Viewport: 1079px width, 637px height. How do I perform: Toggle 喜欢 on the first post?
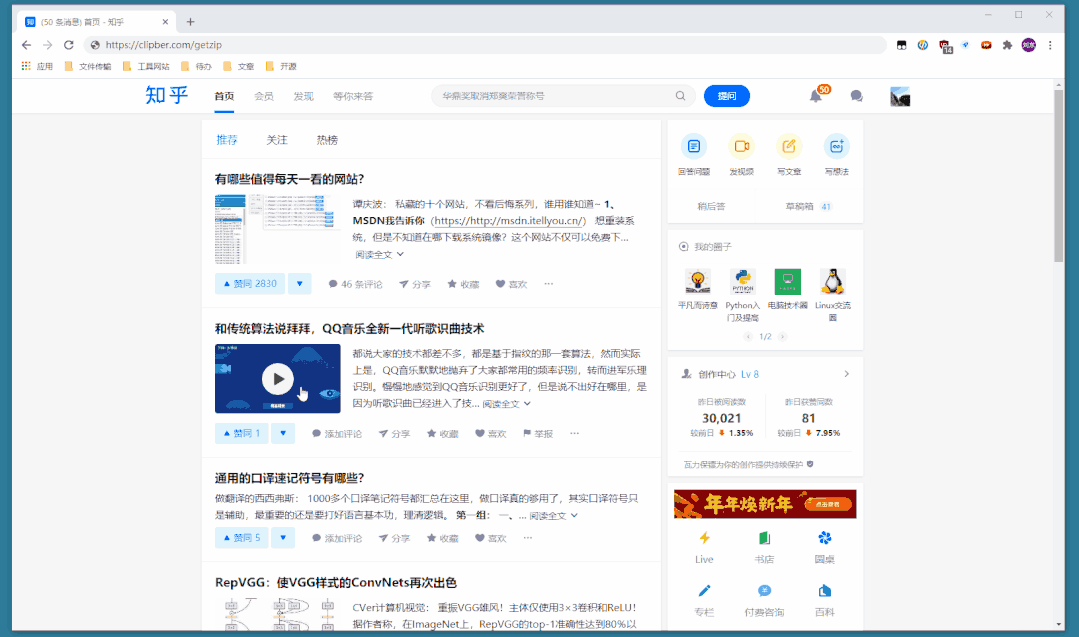click(511, 284)
